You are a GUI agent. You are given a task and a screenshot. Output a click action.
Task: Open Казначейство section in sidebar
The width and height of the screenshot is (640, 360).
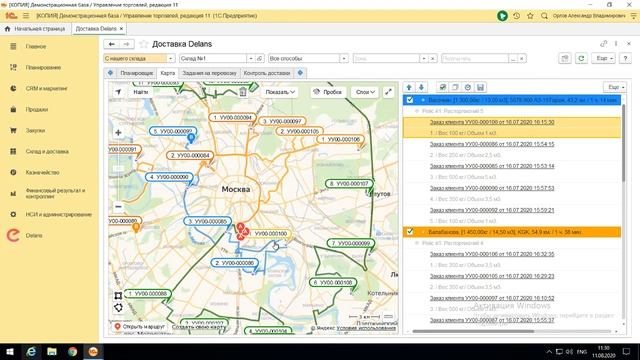pyautogui.click(x=42, y=173)
